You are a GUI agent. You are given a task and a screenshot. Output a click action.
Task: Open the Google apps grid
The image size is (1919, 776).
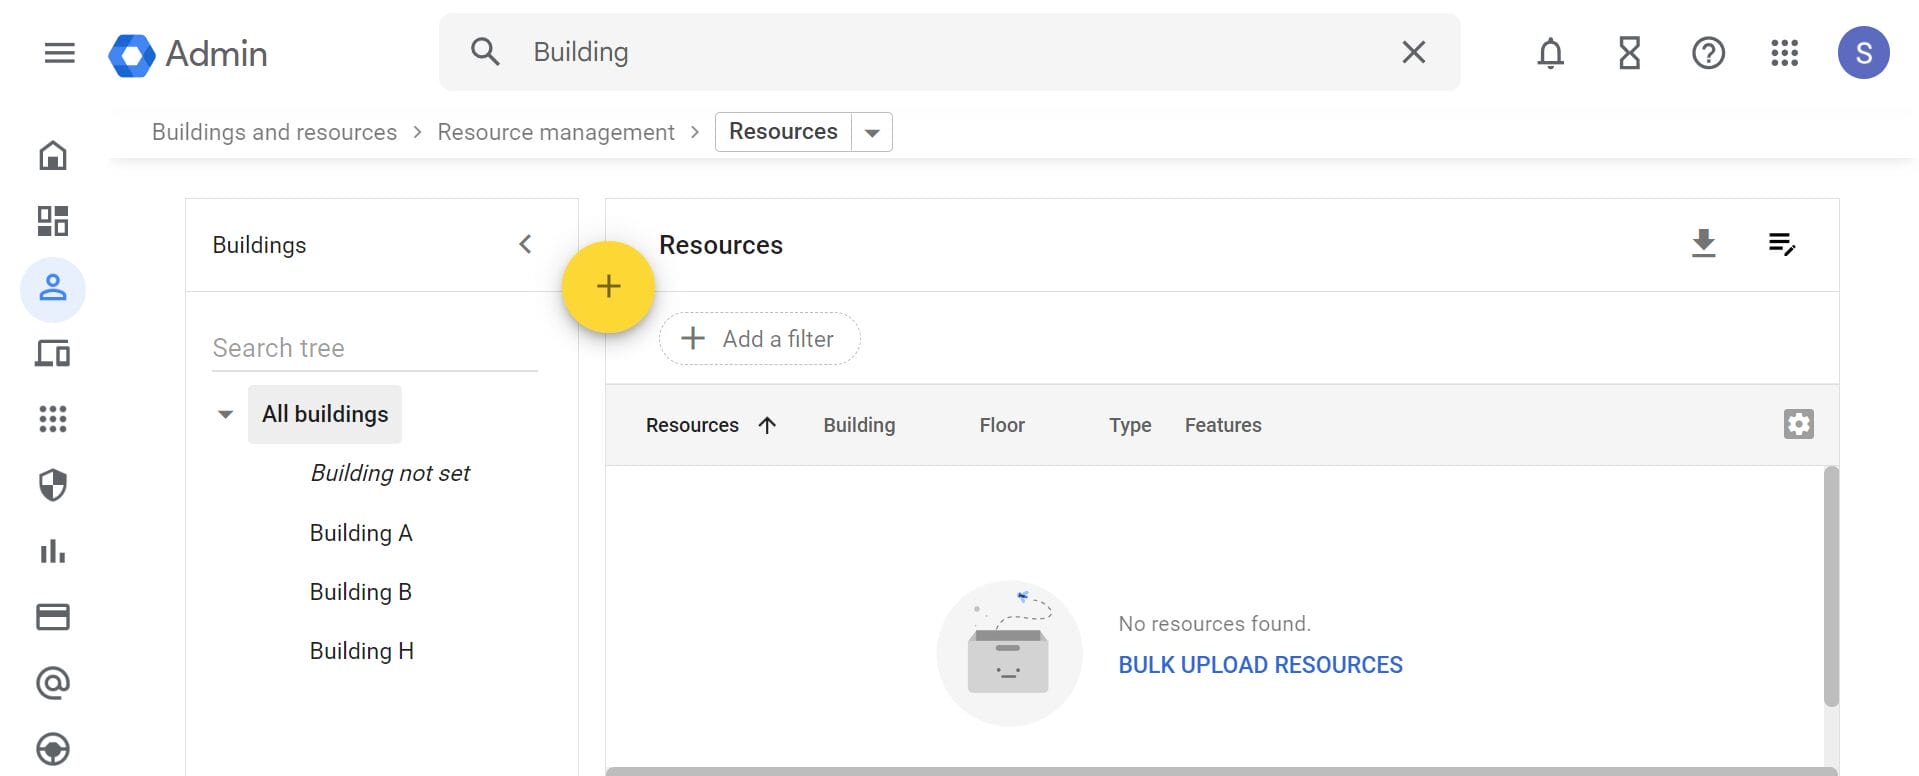[1785, 53]
